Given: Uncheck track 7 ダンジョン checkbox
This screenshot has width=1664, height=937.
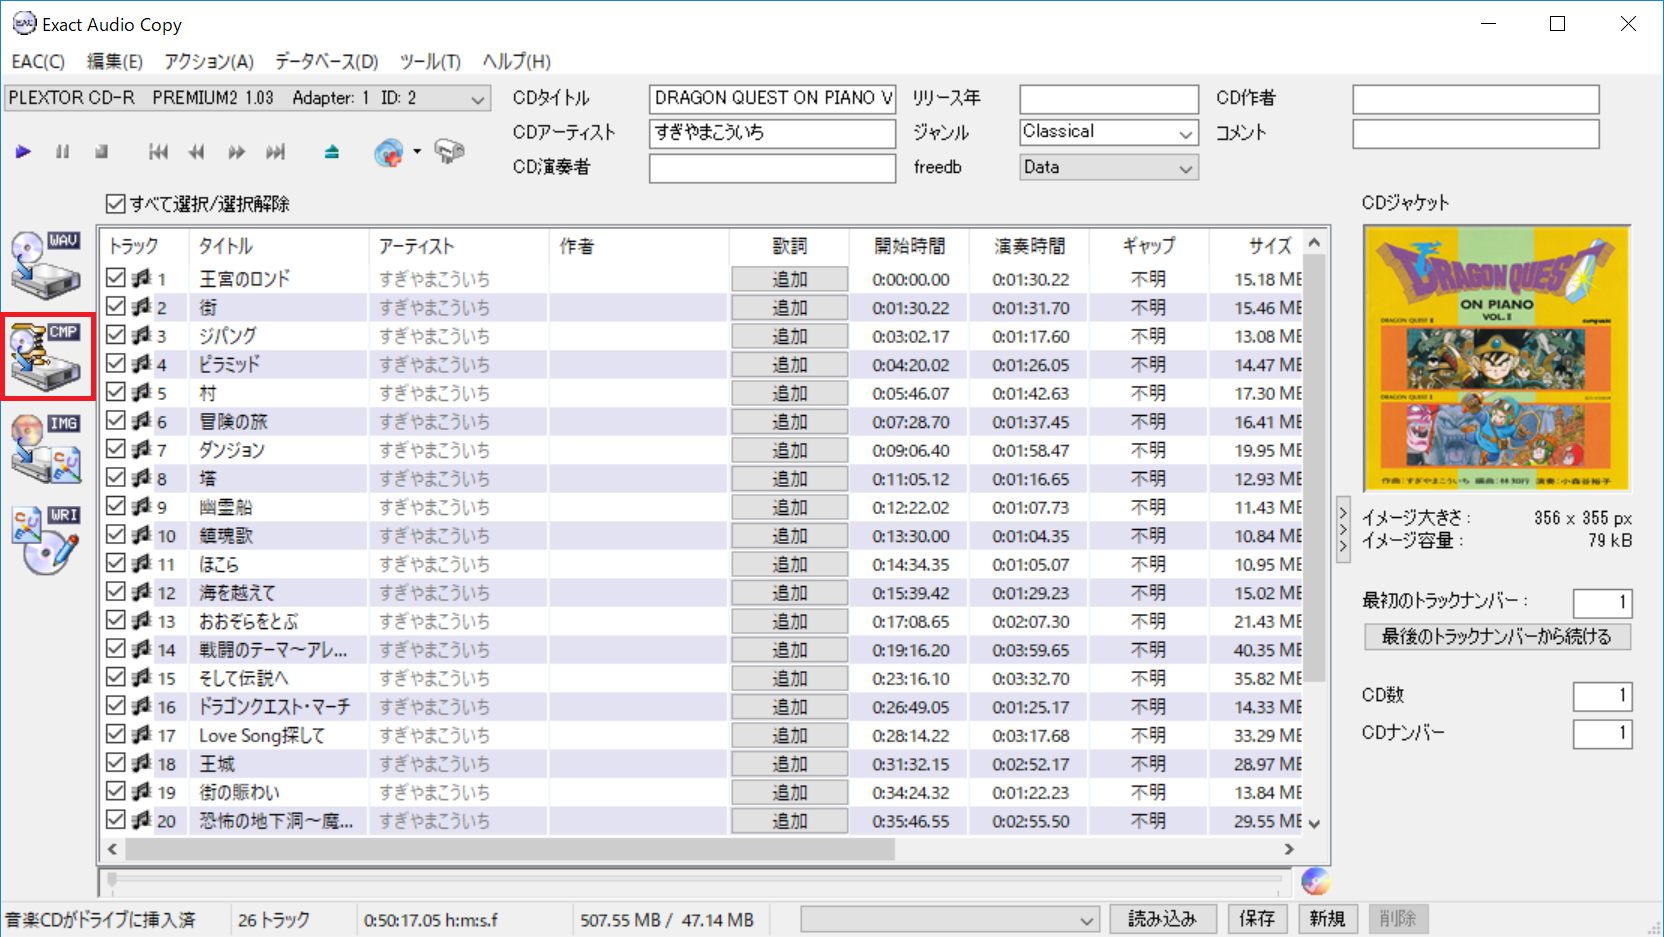Looking at the screenshot, I should pyautogui.click(x=116, y=449).
